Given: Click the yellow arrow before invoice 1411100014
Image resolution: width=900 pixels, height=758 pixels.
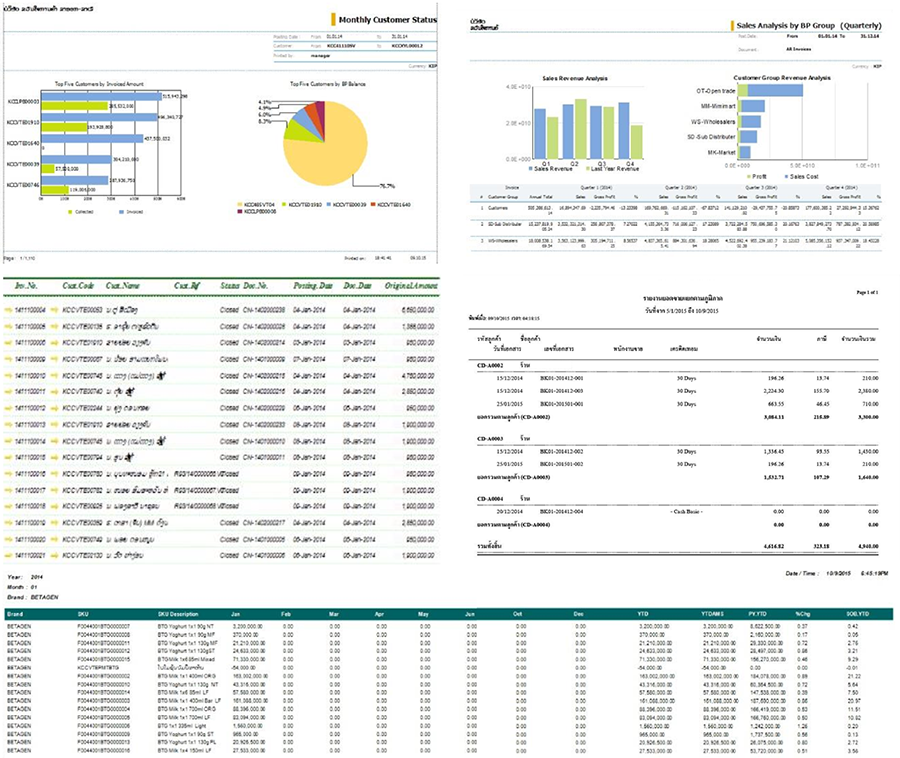Looking at the screenshot, I should [x=8, y=441].
